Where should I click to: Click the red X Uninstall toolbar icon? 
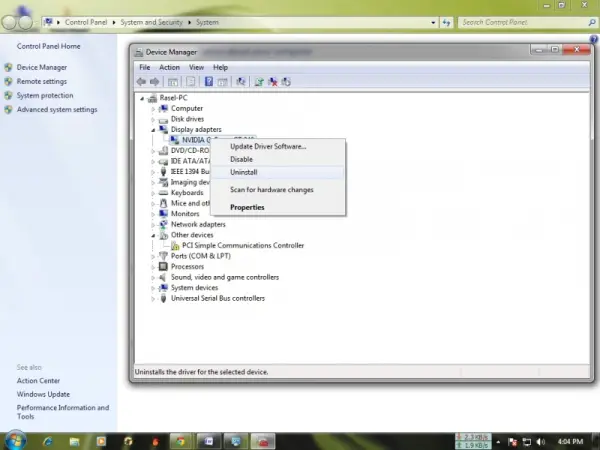tap(272, 82)
